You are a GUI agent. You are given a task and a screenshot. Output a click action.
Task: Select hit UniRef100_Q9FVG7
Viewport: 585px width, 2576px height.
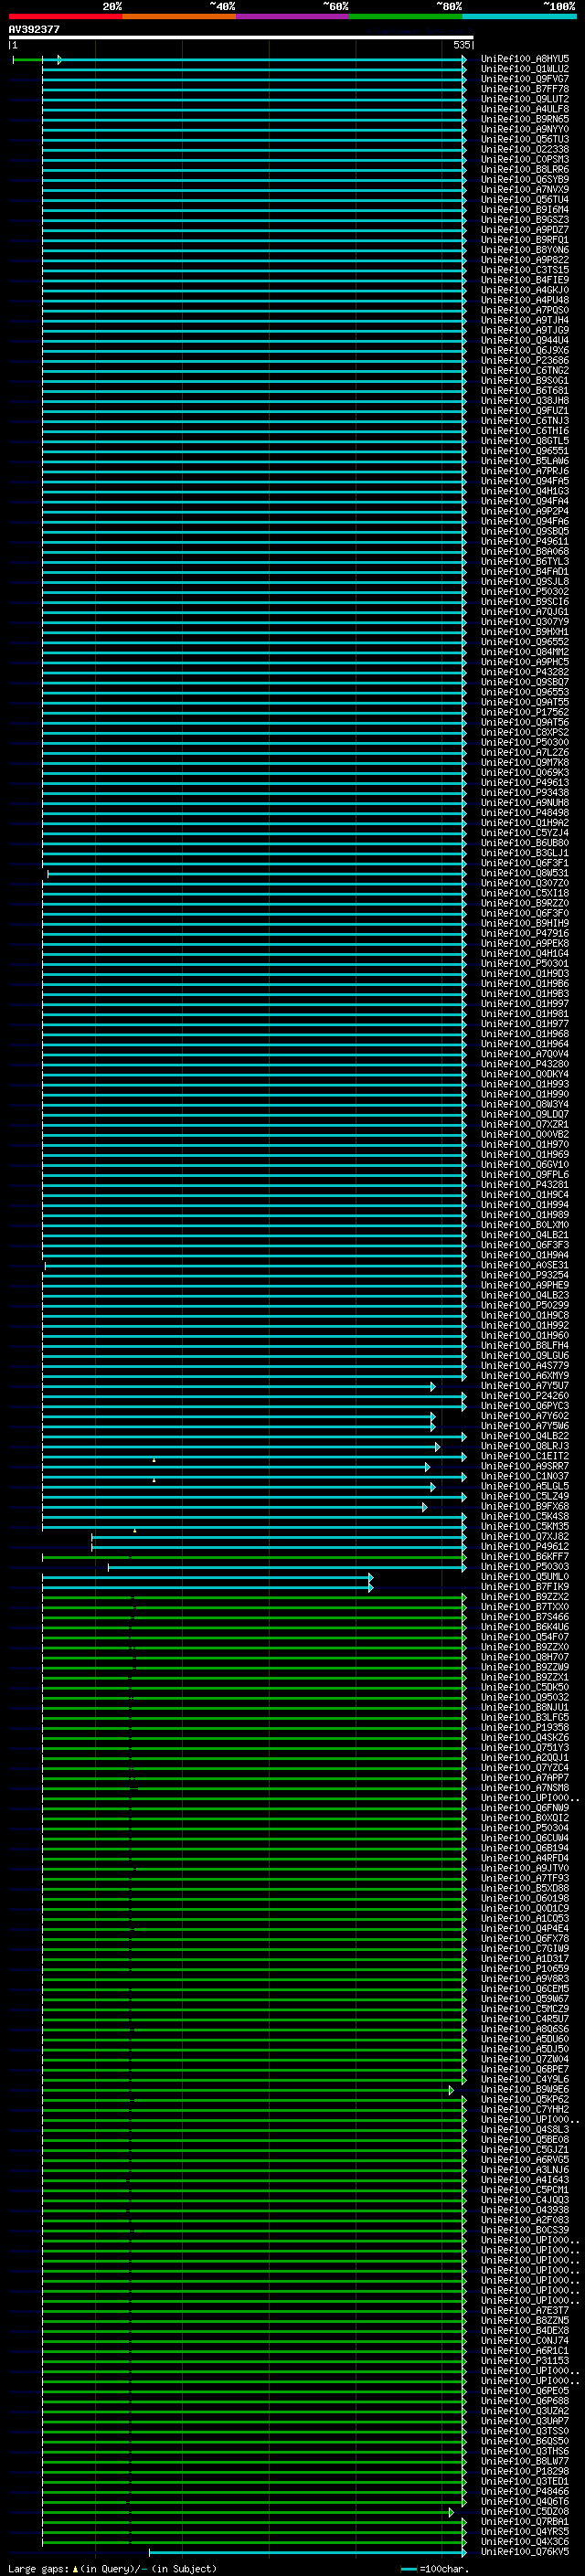(525, 79)
